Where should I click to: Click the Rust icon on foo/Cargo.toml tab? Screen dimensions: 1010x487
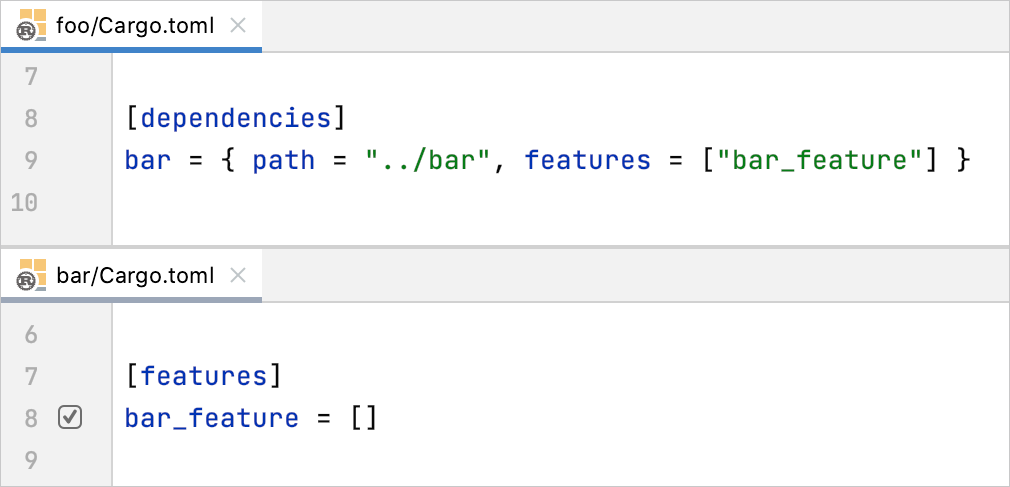coord(32,25)
